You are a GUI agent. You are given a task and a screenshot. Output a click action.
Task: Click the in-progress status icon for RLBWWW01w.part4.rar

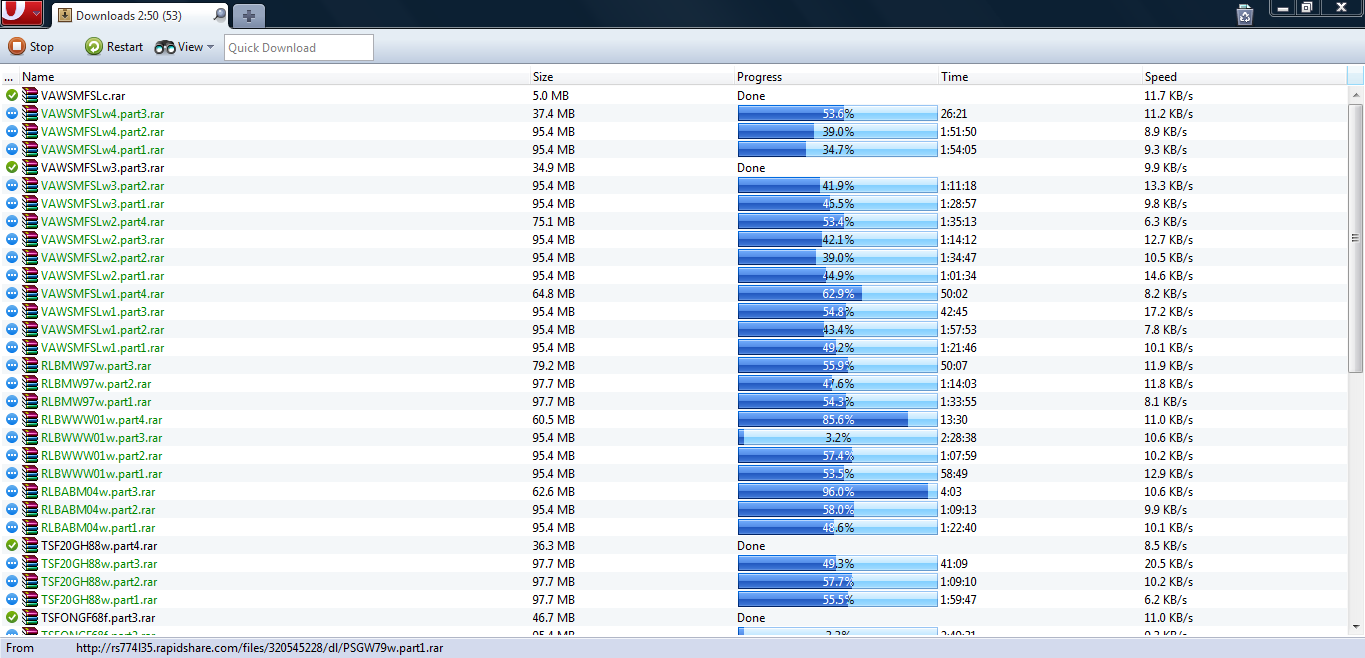click(x=12, y=420)
